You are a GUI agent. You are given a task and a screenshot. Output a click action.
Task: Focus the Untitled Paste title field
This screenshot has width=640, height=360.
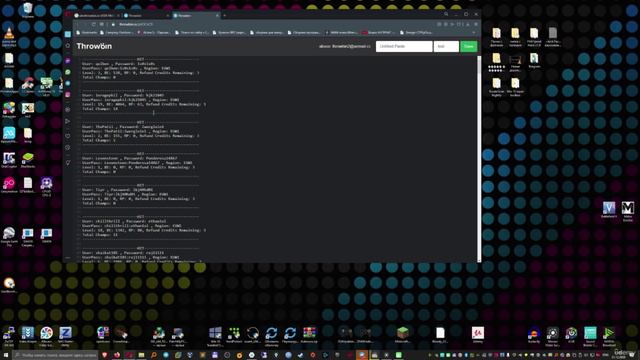coord(404,47)
